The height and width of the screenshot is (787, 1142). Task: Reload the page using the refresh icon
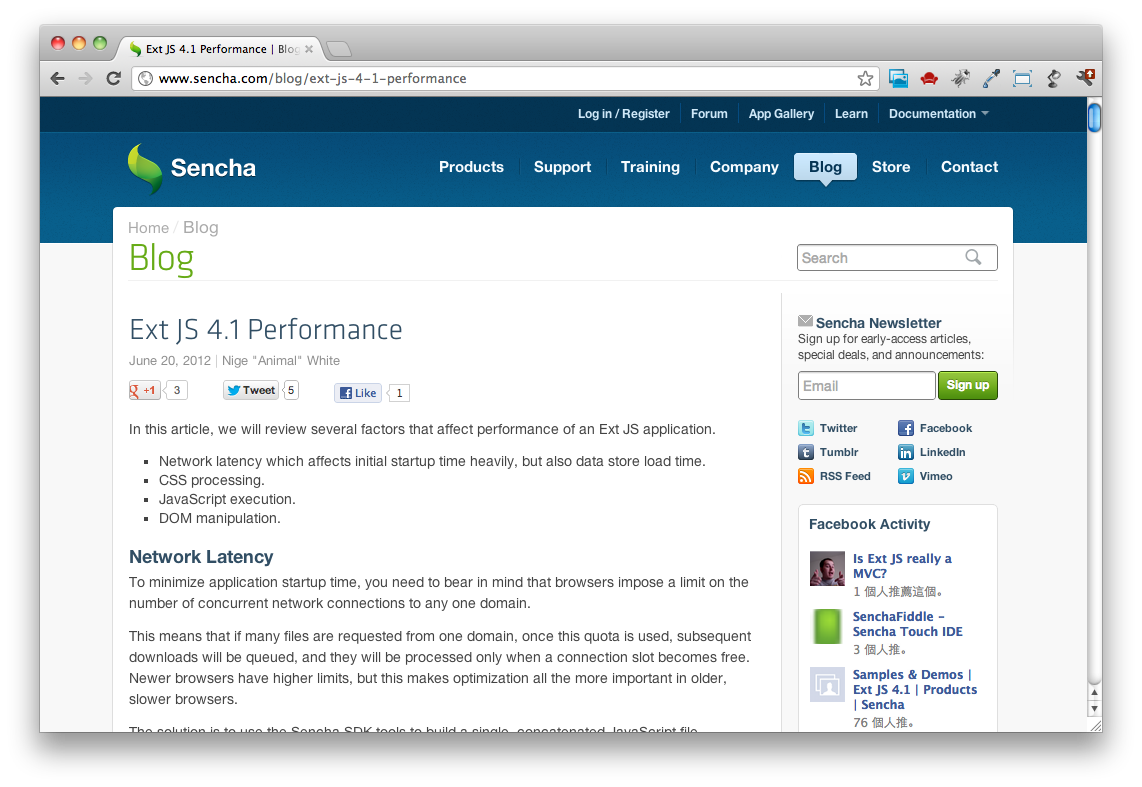click(x=112, y=77)
